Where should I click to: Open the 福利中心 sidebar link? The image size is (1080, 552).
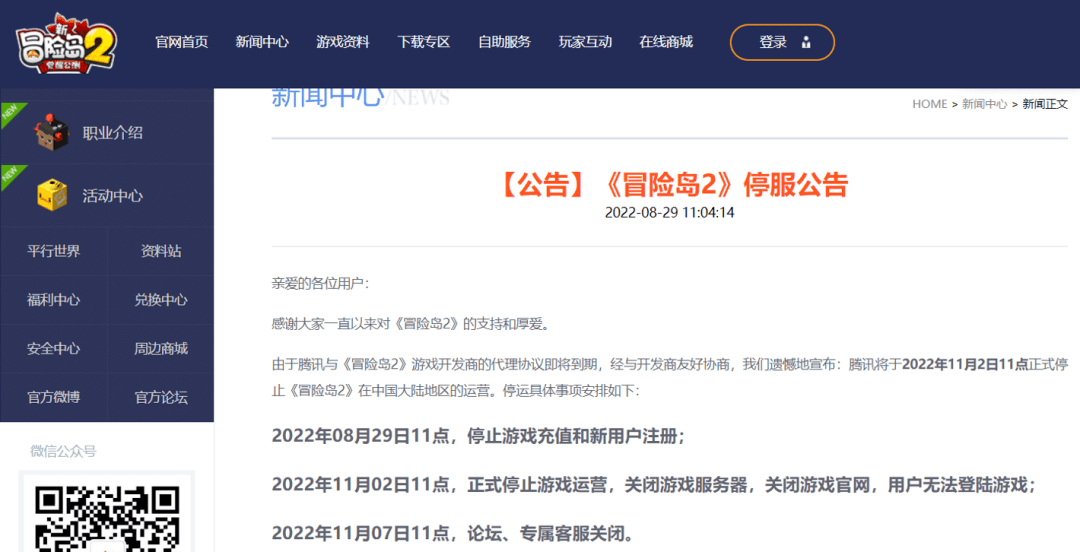54,300
